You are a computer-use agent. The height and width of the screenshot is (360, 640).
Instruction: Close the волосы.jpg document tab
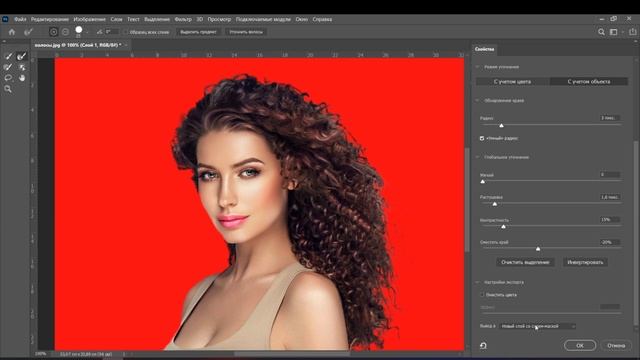click(126, 45)
